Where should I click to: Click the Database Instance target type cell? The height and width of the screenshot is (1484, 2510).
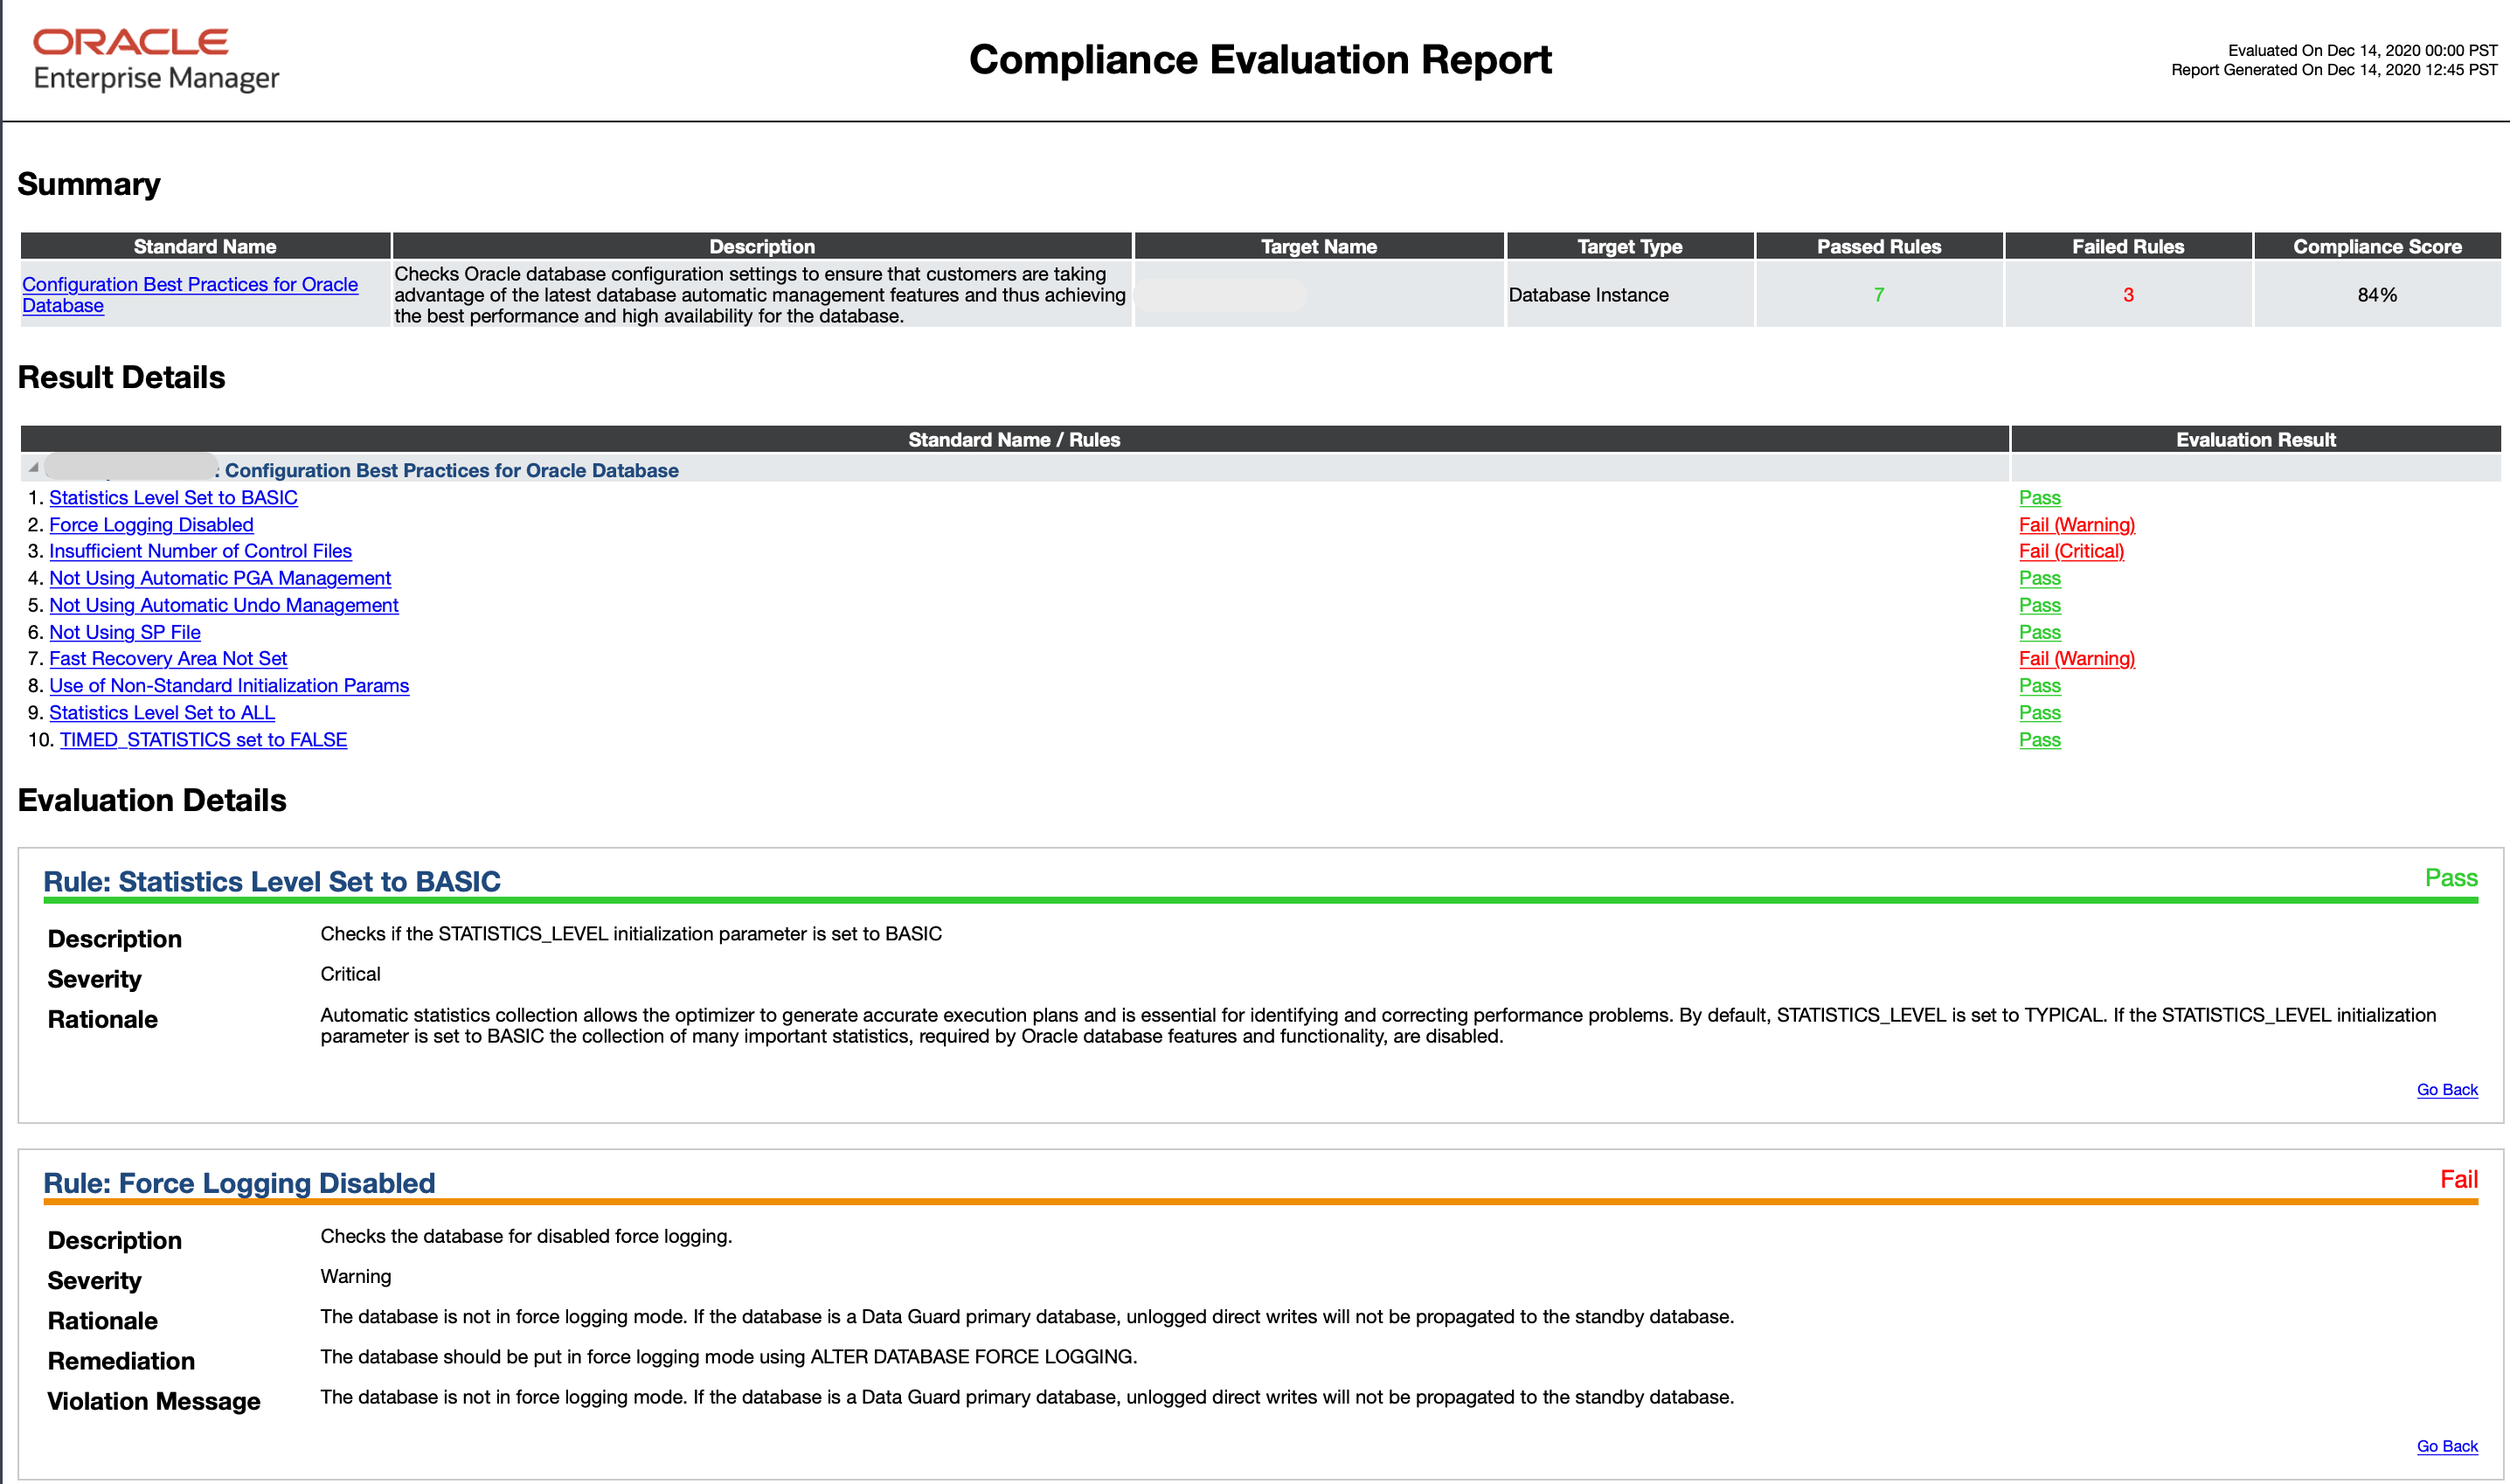click(x=1630, y=295)
